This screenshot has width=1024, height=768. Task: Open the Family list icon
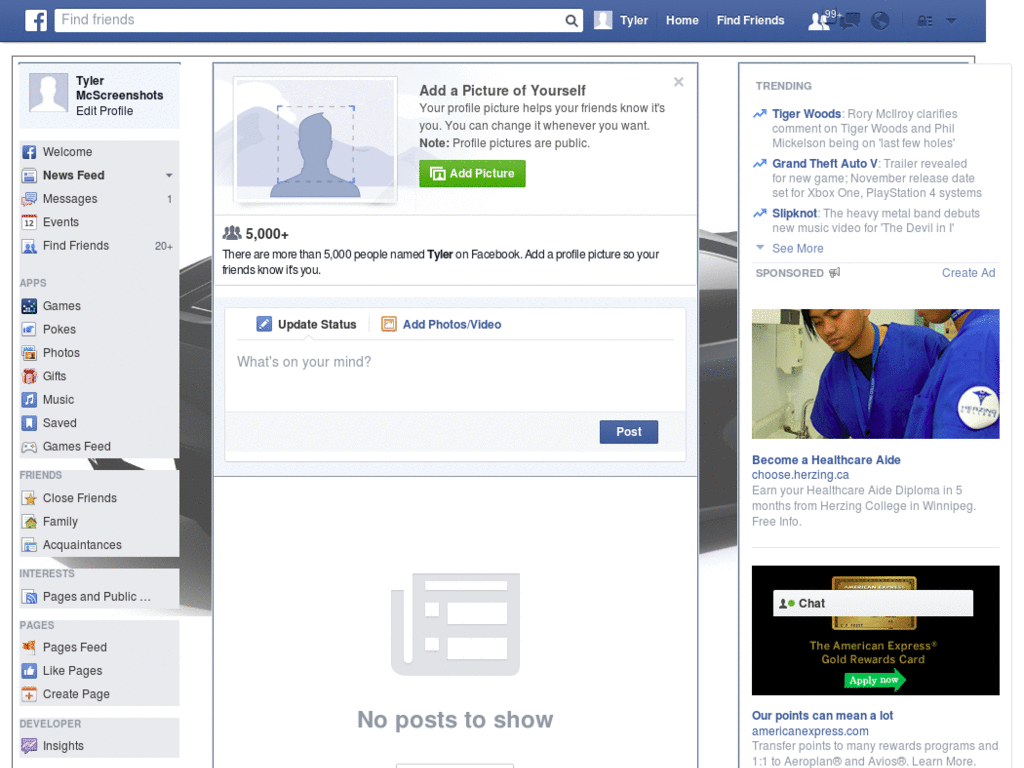pyautogui.click(x=29, y=522)
